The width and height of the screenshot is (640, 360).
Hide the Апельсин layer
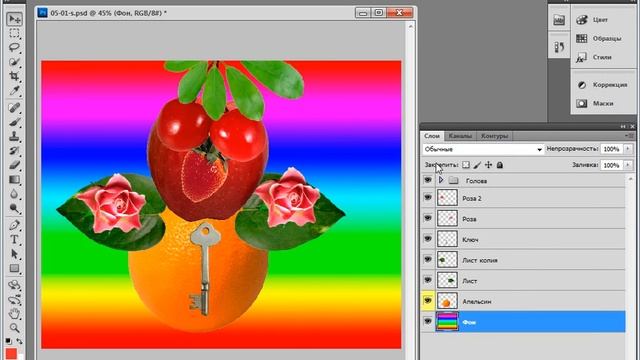[428, 301]
